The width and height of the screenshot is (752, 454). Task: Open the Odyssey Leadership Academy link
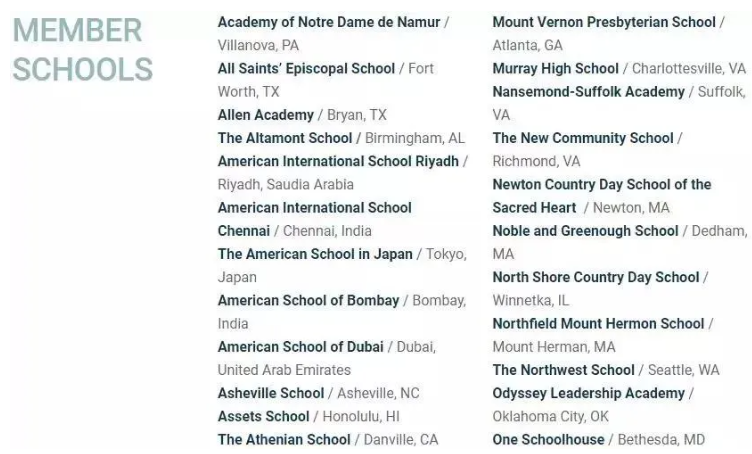pos(588,393)
